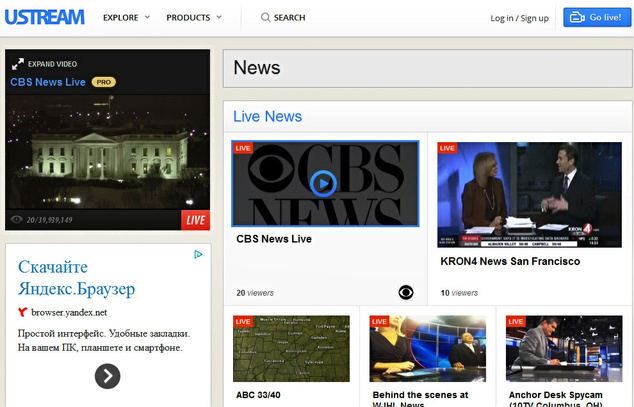Play the CBS News Live thumbnail
Screen dimensions: 634x407
tap(323, 183)
